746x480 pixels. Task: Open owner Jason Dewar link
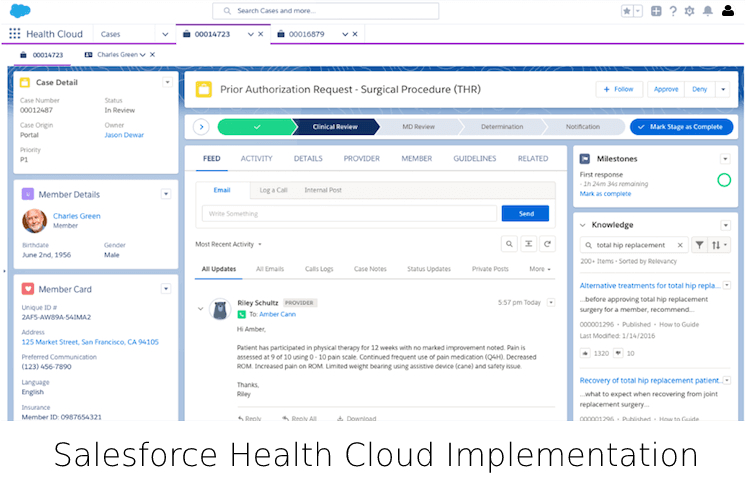coord(124,135)
